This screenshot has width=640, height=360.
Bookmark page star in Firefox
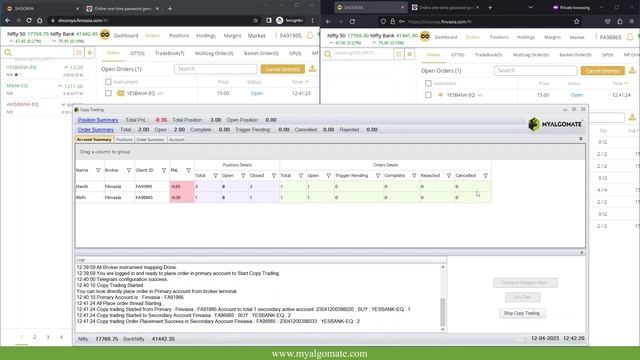point(576,22)
